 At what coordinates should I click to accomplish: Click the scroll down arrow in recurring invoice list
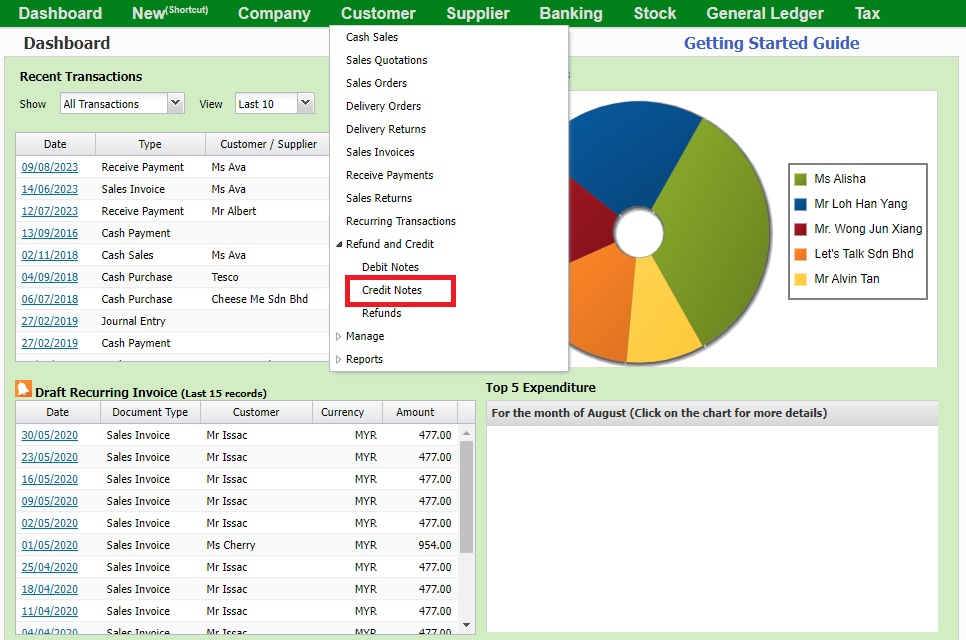(466, 624)
